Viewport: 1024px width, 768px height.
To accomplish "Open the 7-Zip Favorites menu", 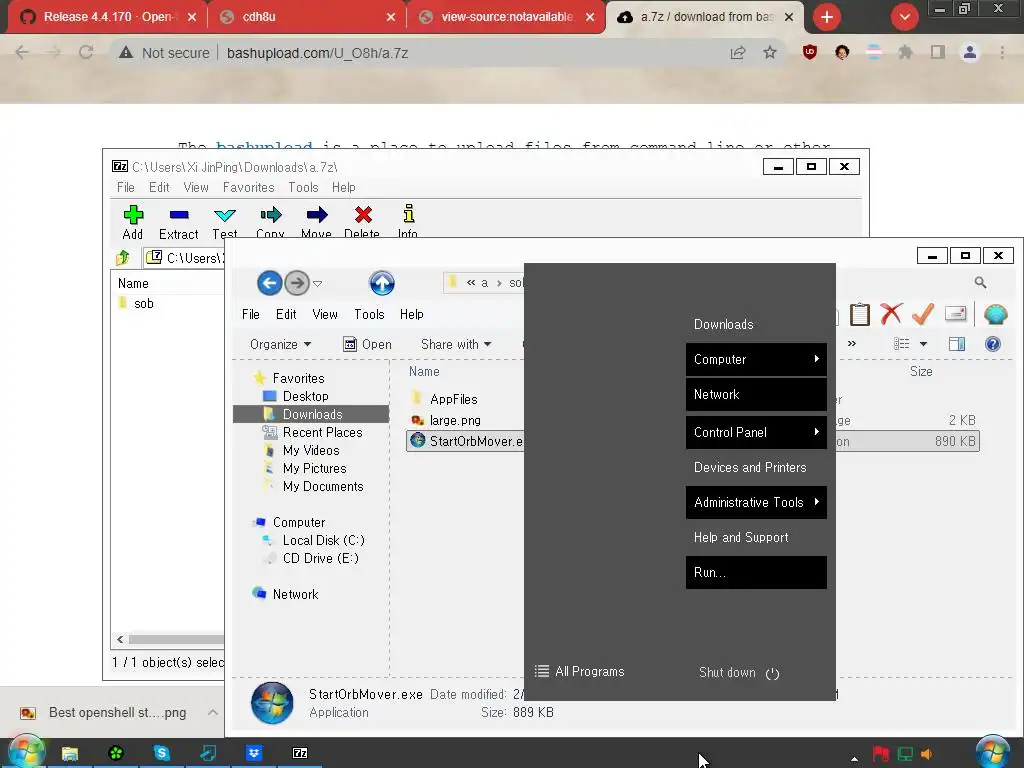I will [x=249, y=187].
